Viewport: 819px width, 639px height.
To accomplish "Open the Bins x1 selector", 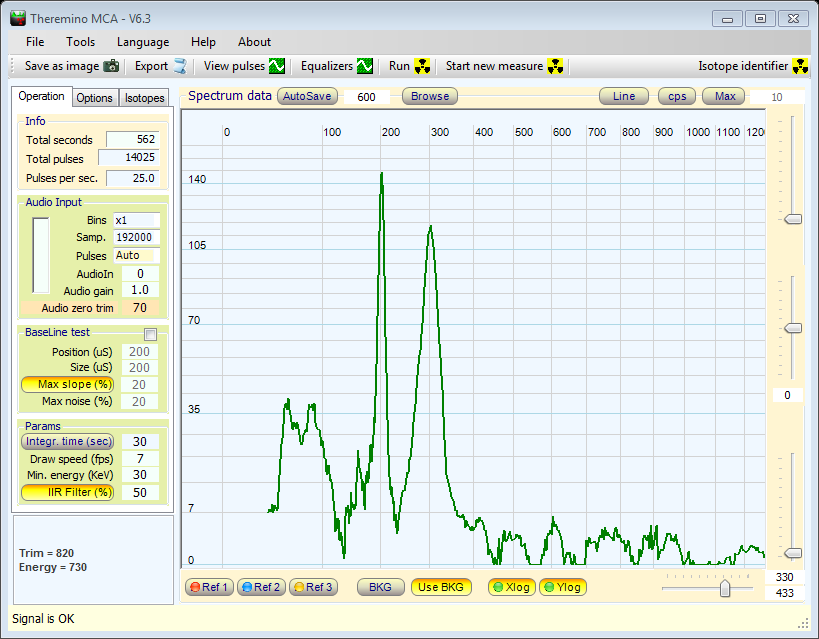I will tap(135, 220).
